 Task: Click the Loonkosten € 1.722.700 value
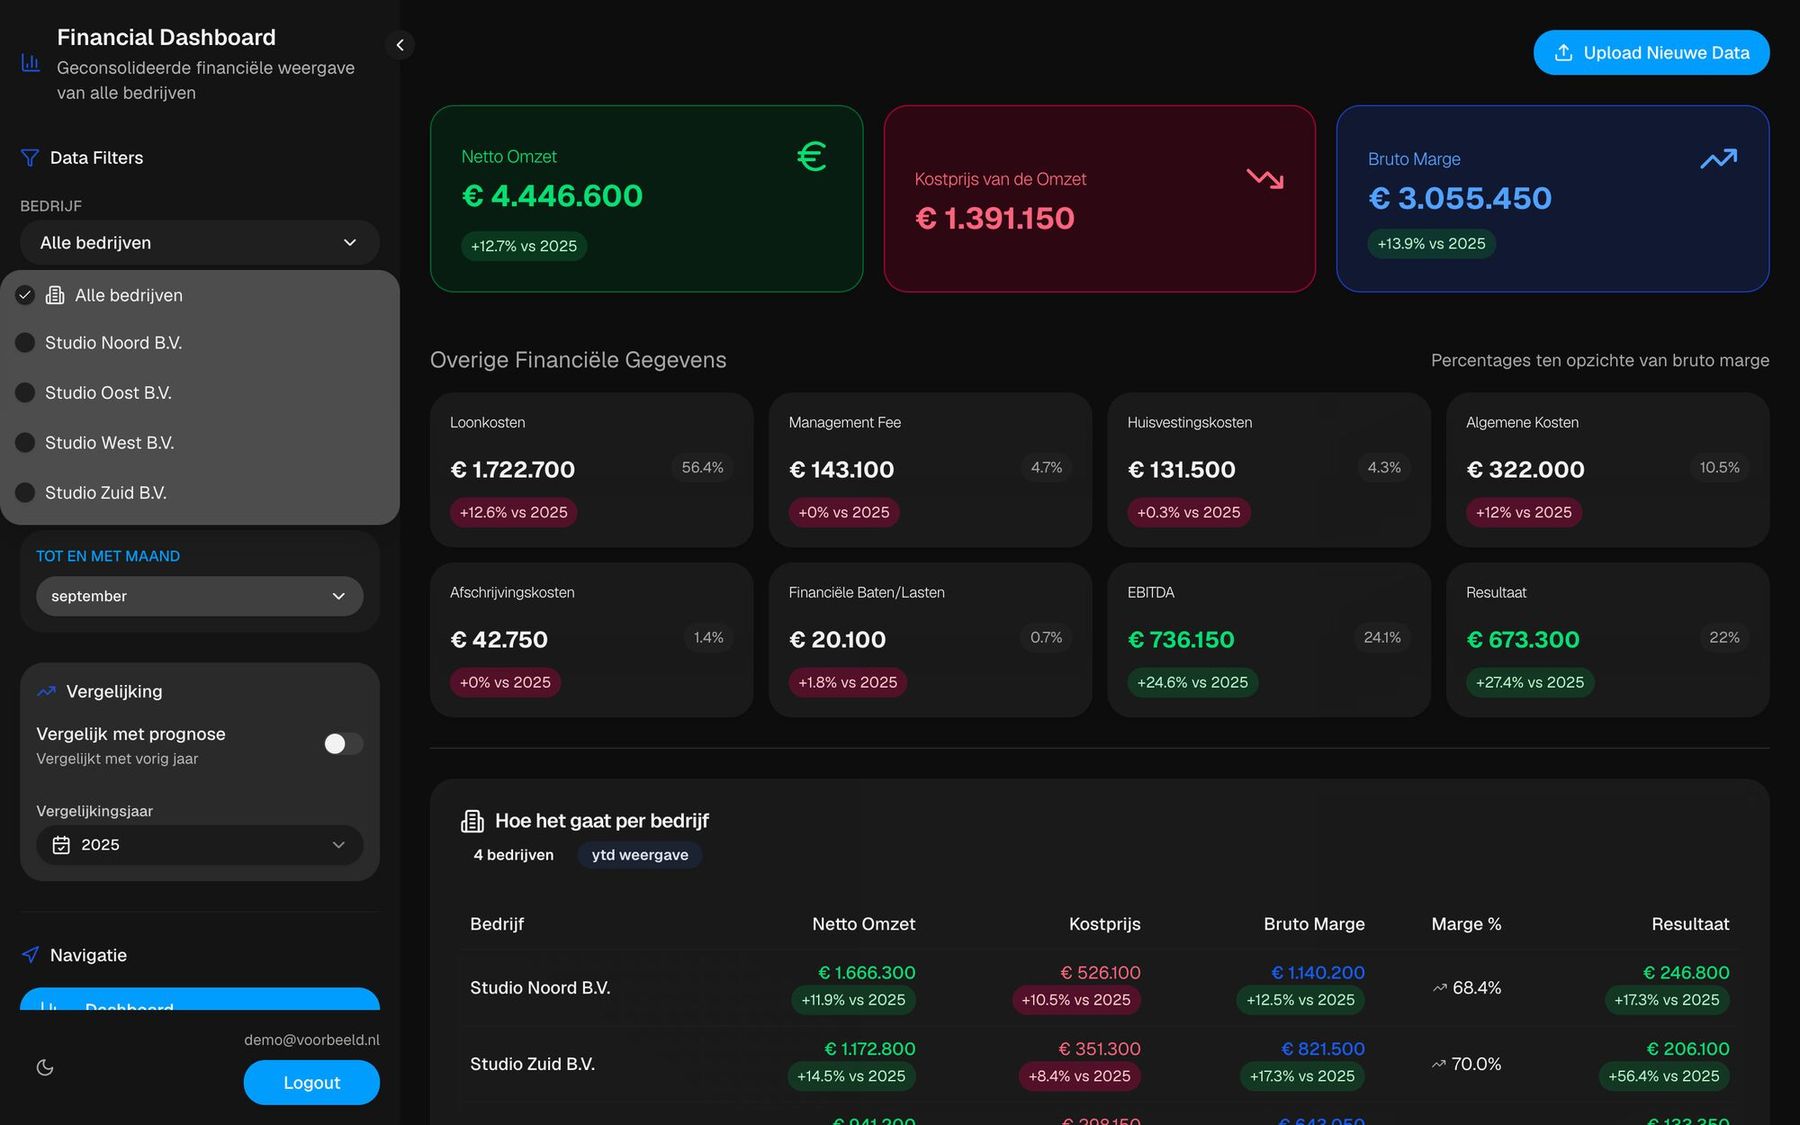pyautogui.click(x=513, y=469)
